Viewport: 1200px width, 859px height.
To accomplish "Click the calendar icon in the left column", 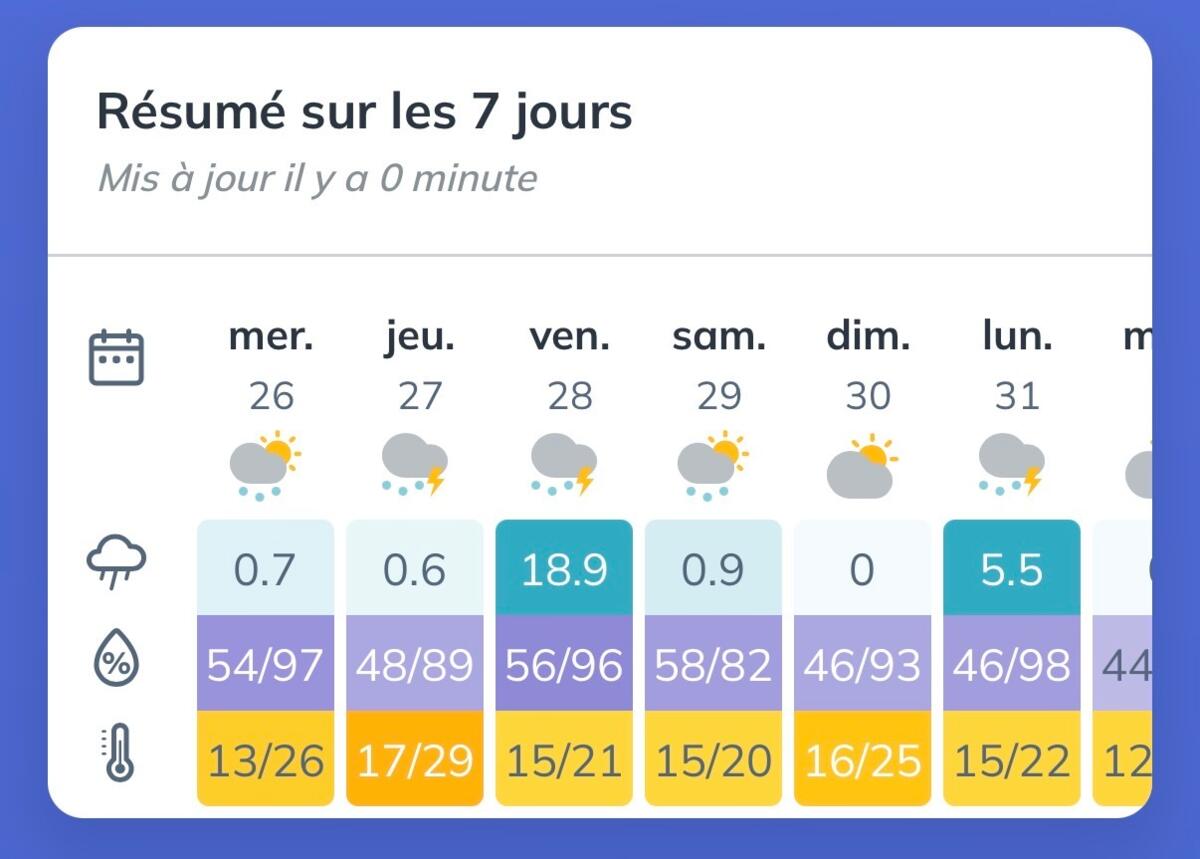I will click(117, 358).
